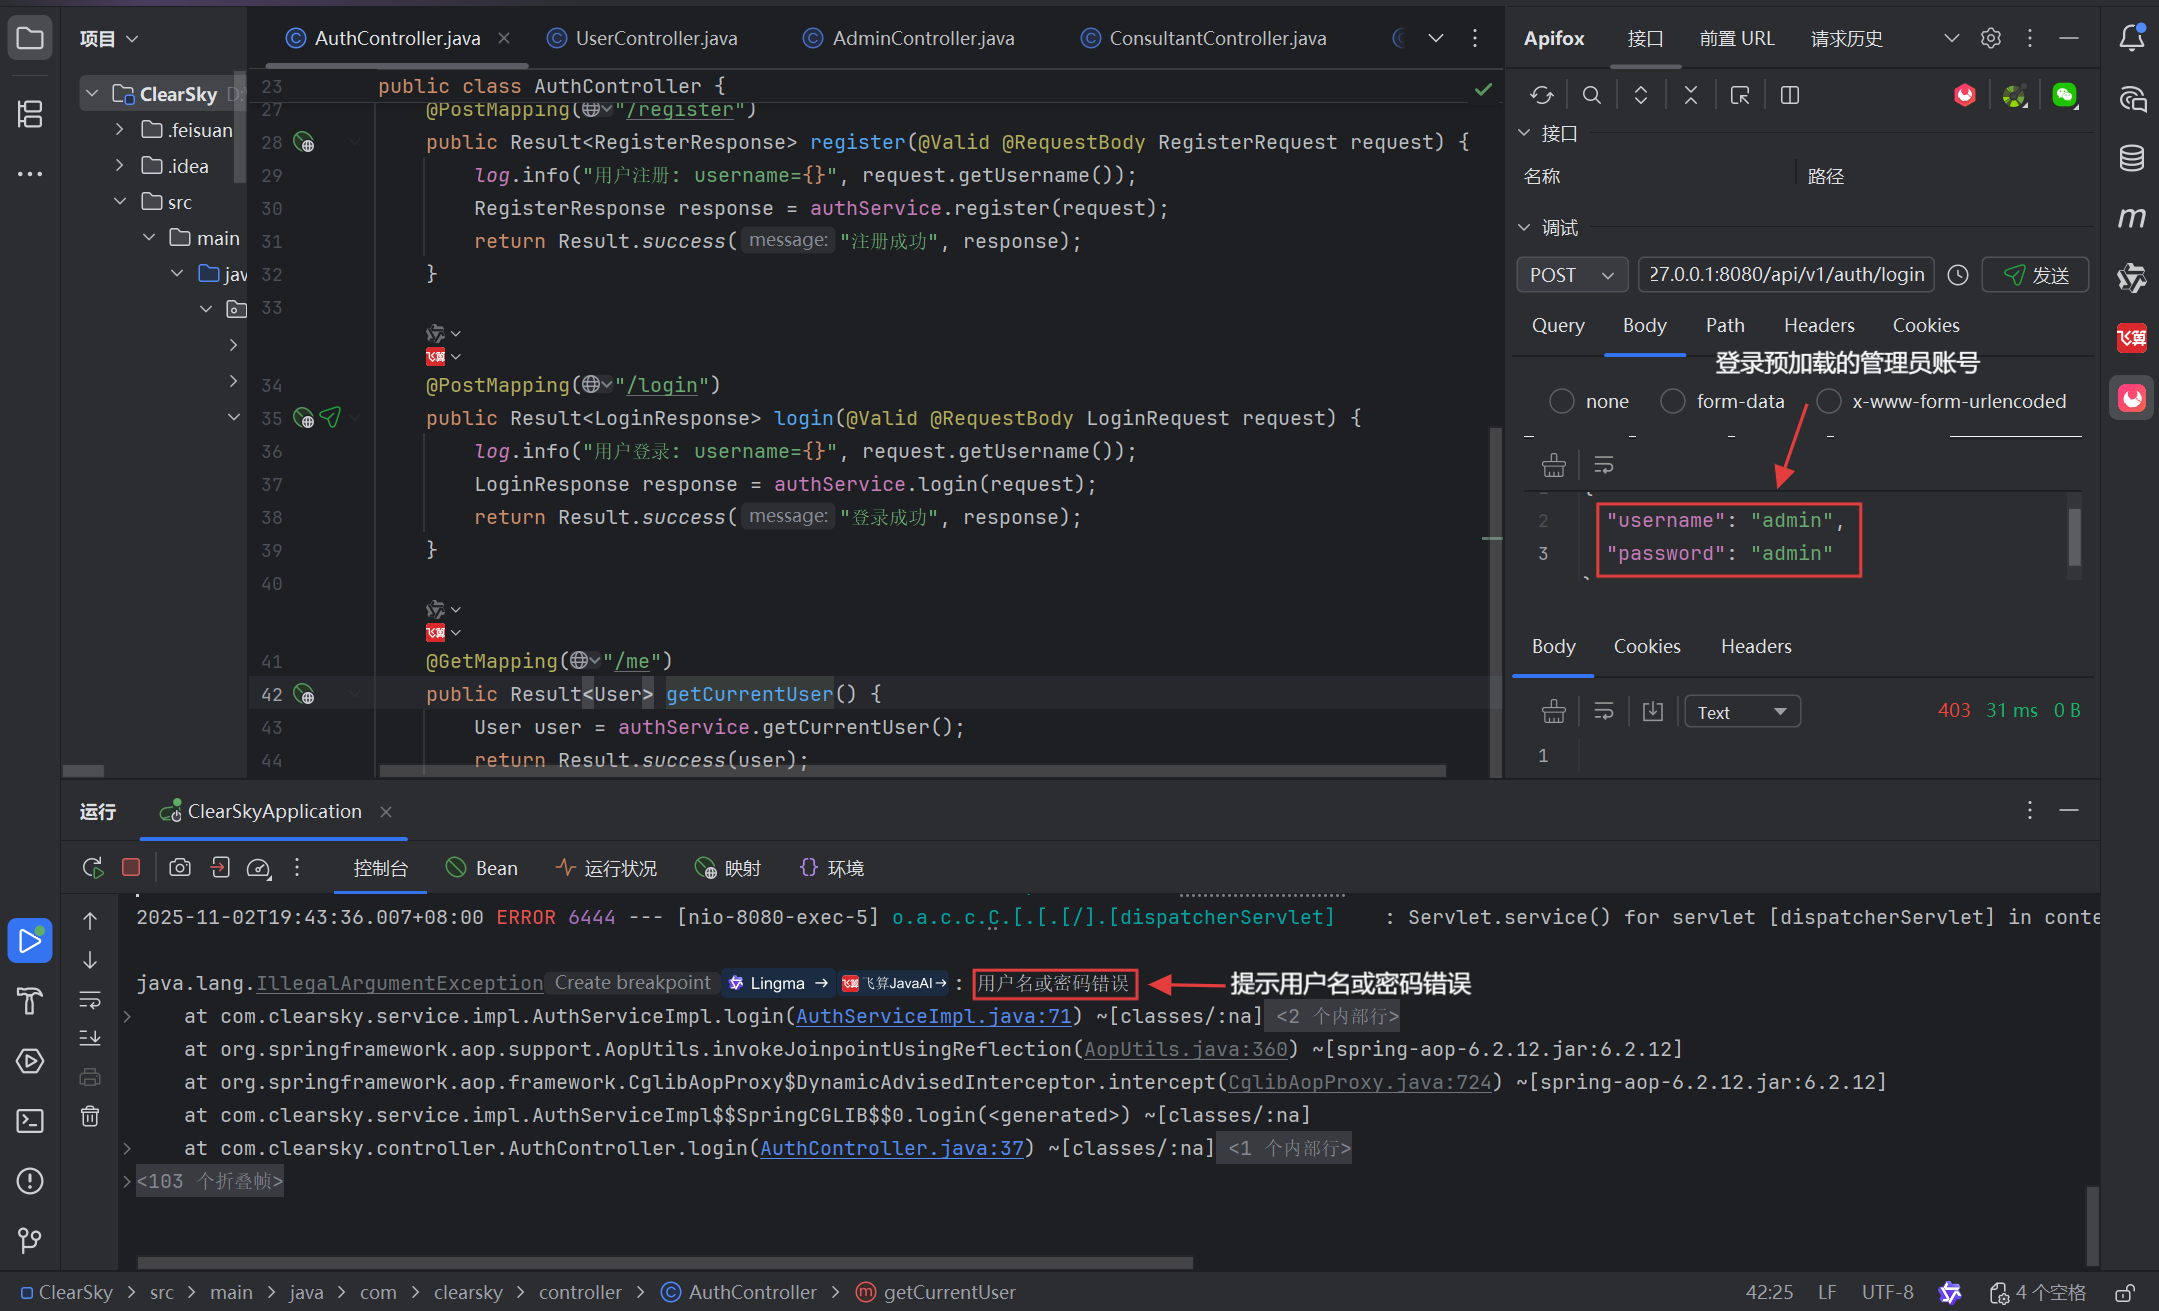
Task: Collapse the ClearSky project root
Action: point(92,94)
